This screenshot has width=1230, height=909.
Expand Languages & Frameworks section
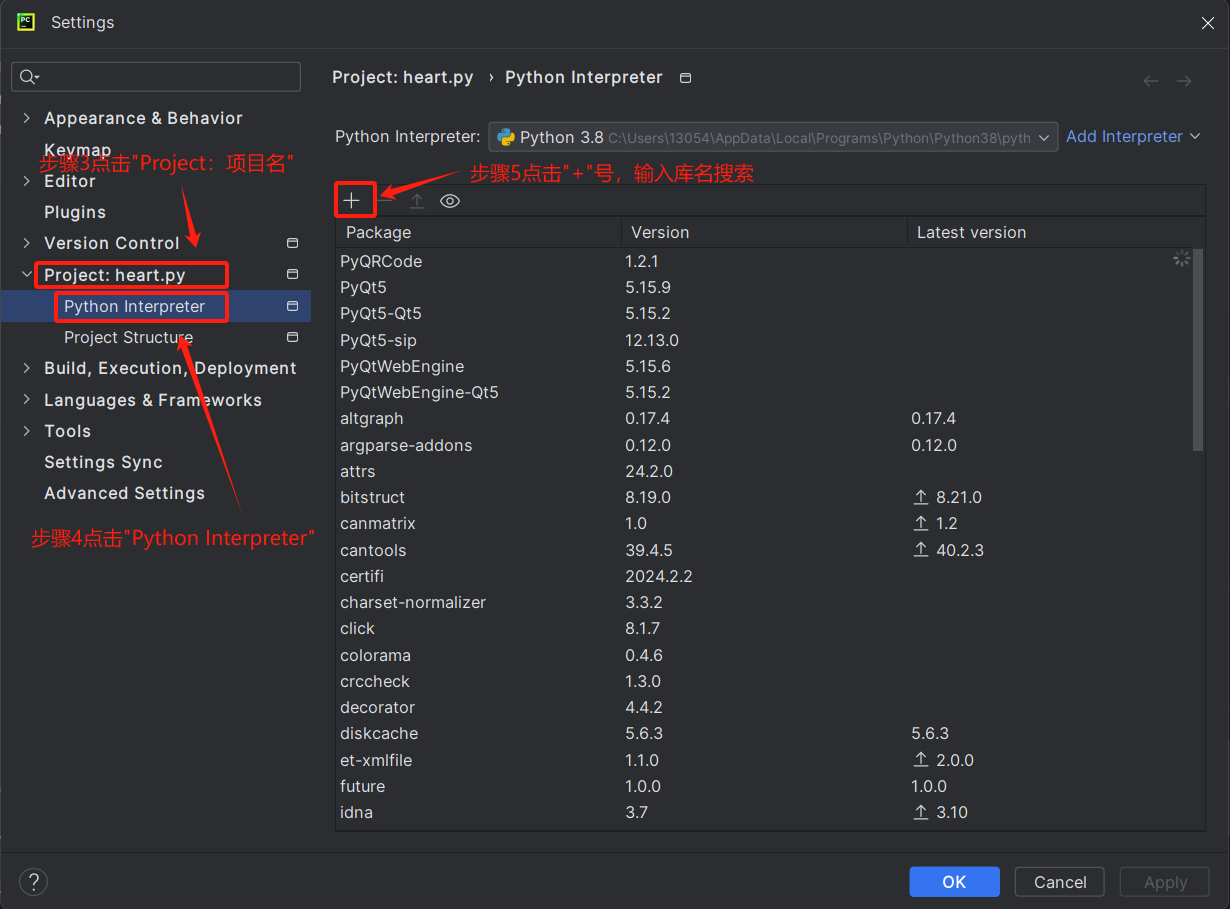coord(27,400)
